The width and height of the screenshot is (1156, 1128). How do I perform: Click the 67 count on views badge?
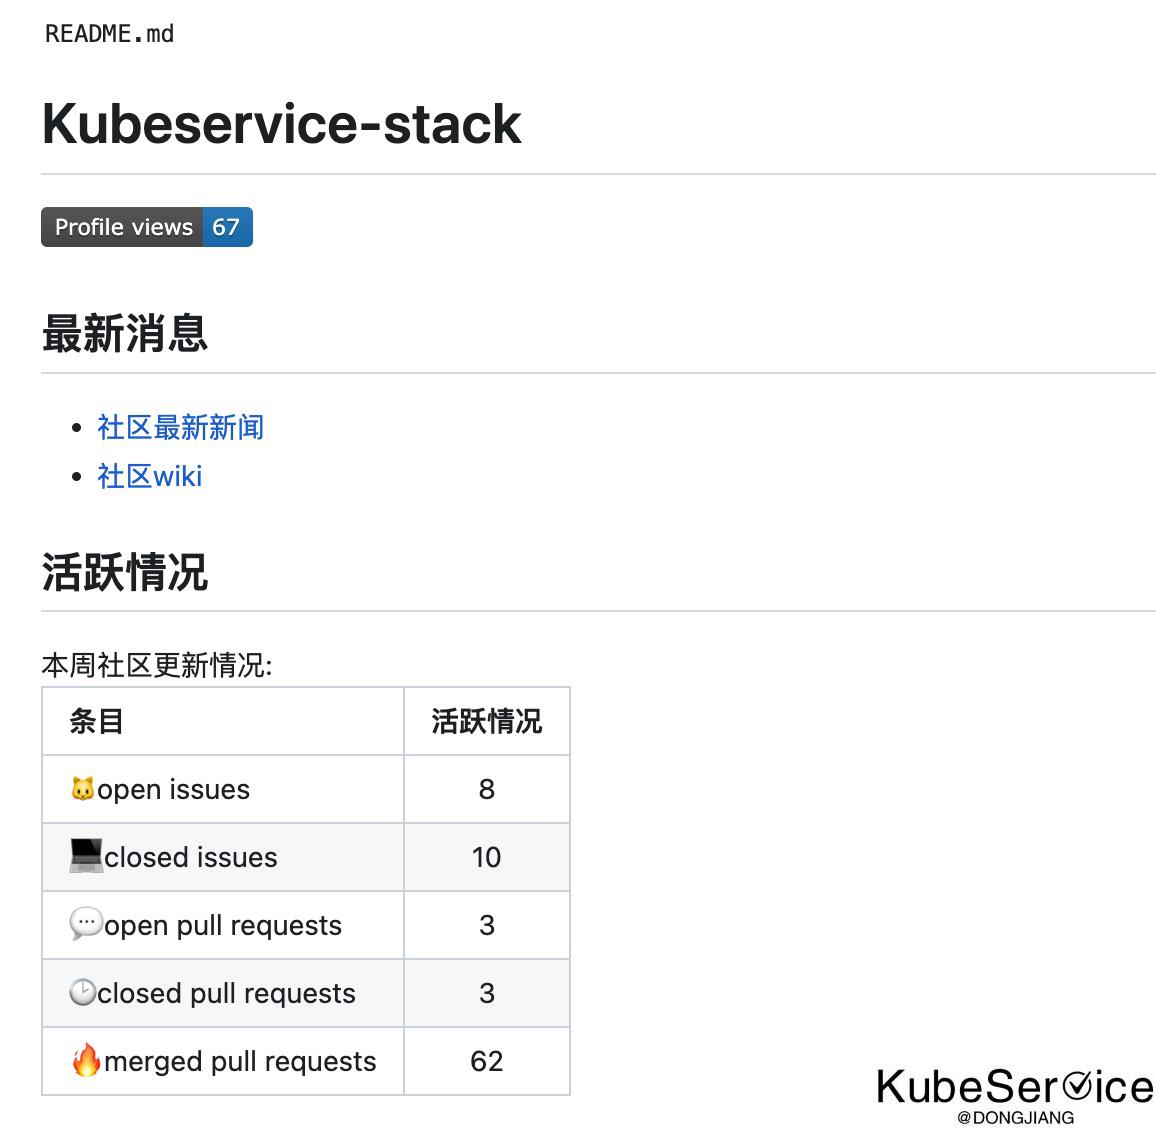226,227
